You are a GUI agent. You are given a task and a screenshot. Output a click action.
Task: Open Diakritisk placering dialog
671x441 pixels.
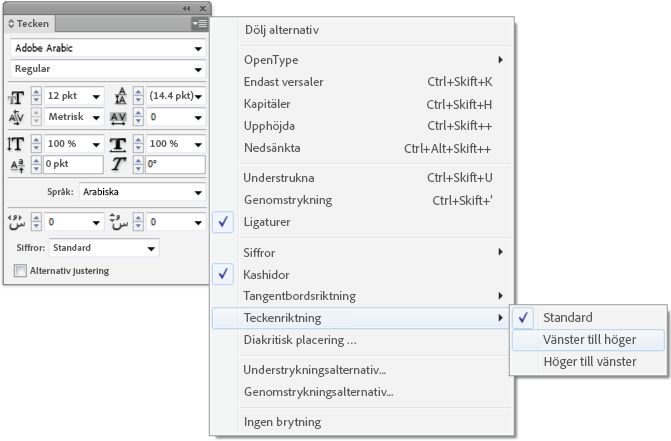pos(362,340)
